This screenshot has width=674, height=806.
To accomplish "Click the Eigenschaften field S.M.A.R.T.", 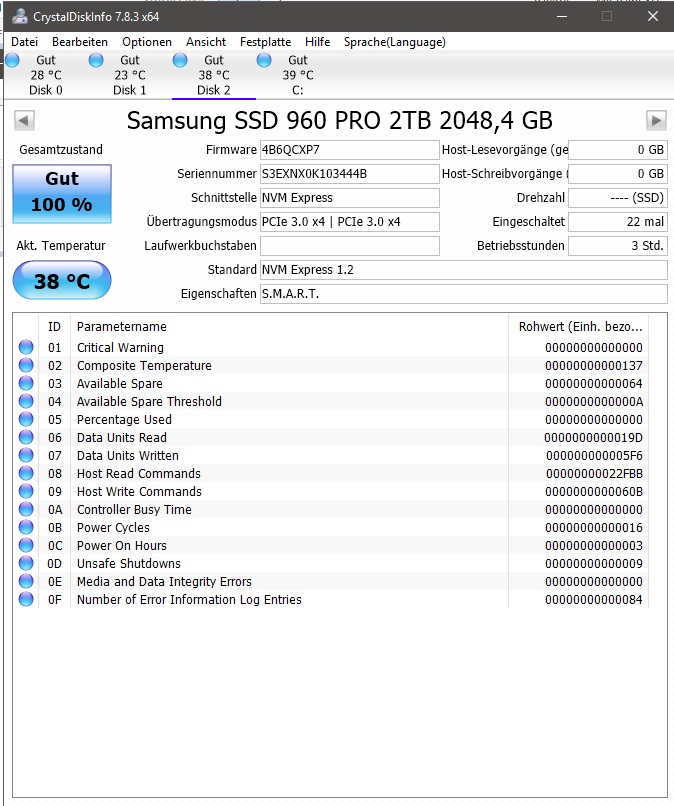I will point(464,294).
